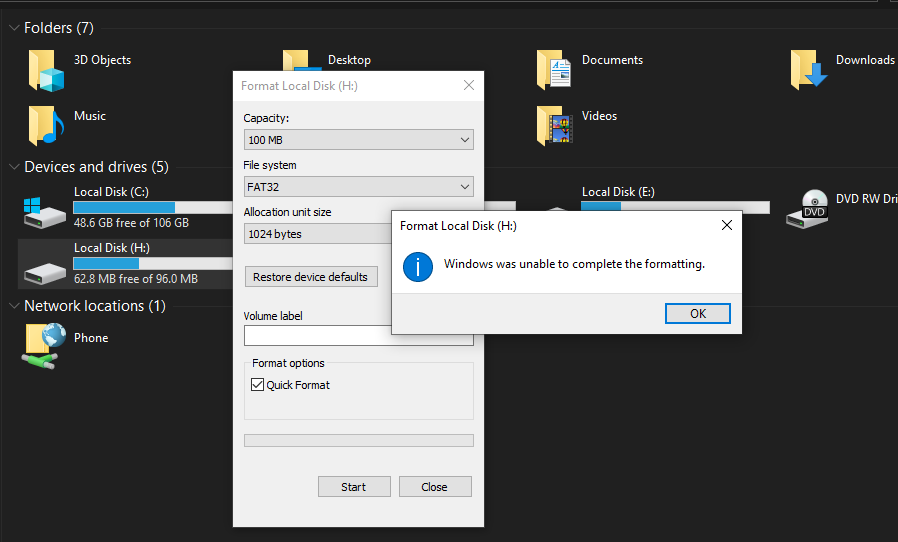Click Local Disk (C:) usage bar
The height and width of the screenshot is (542, 898).
[x=153, y=207]
